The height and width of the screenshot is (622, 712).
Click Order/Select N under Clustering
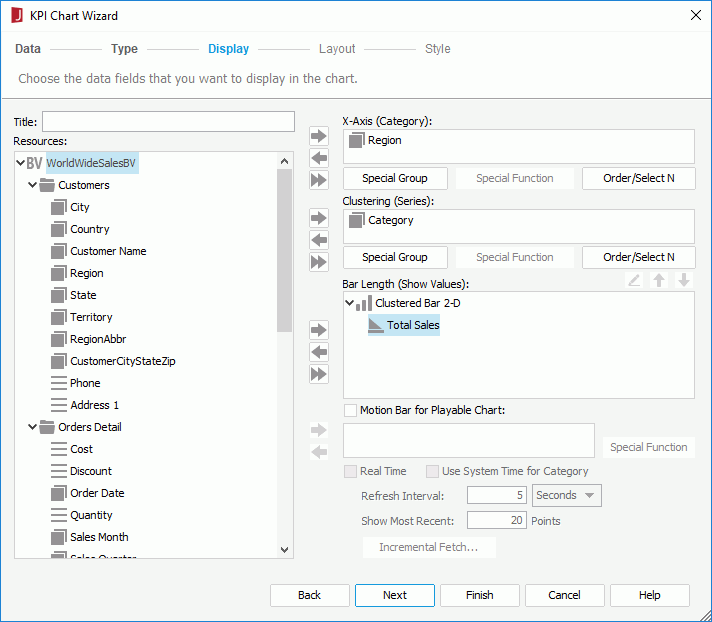tap(638, 257)
